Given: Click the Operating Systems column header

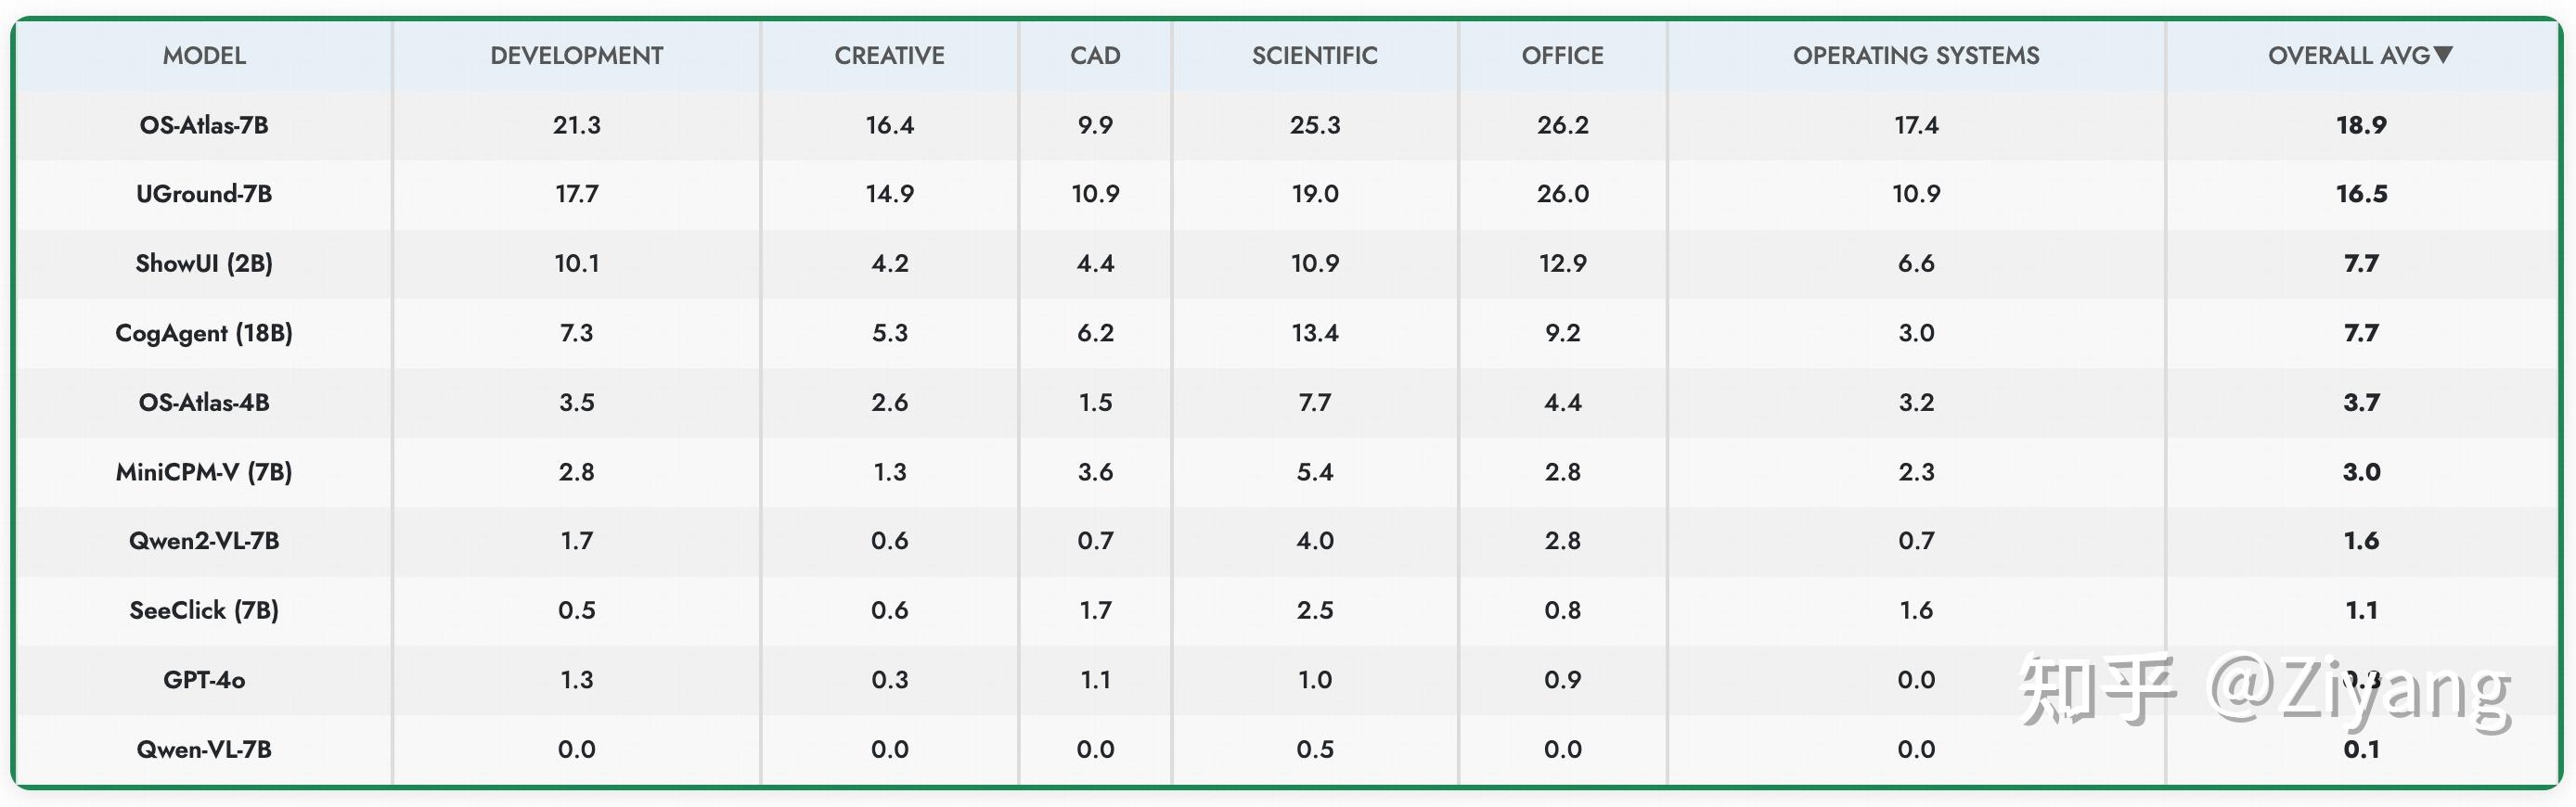Looking at the screenshot, I should (x=1915, y=56).
